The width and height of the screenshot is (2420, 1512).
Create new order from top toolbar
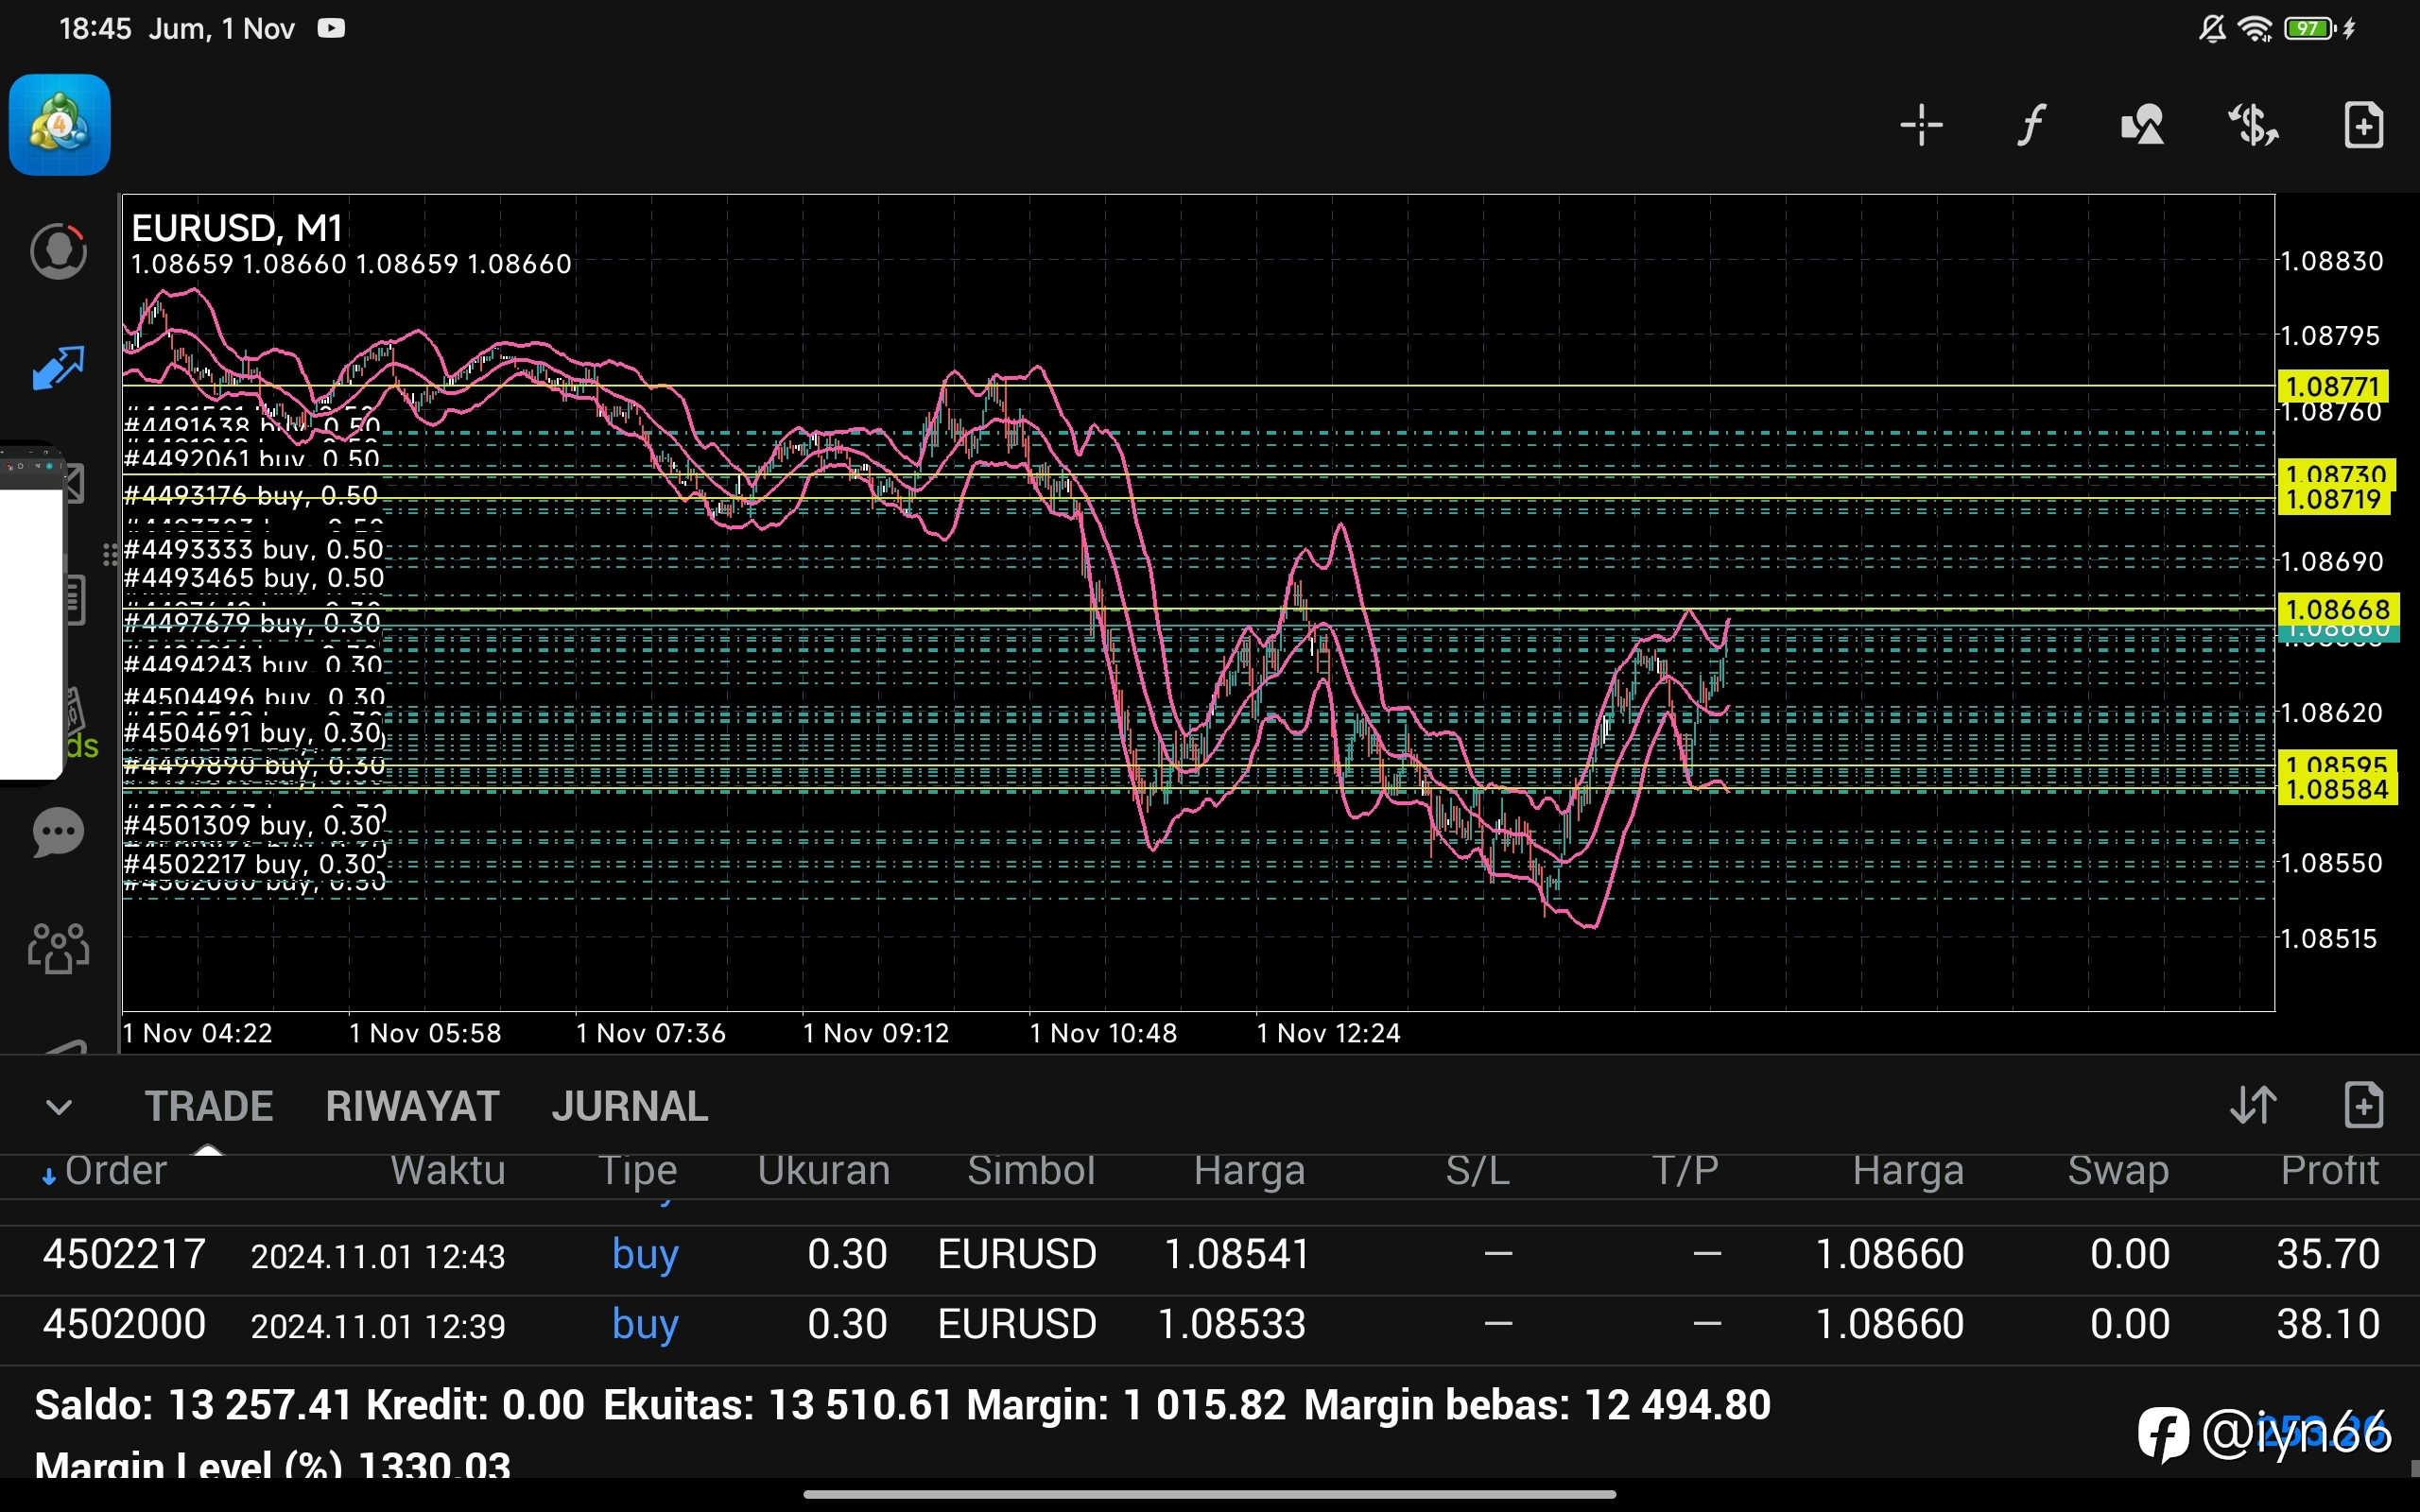(x=2364, y=126)
